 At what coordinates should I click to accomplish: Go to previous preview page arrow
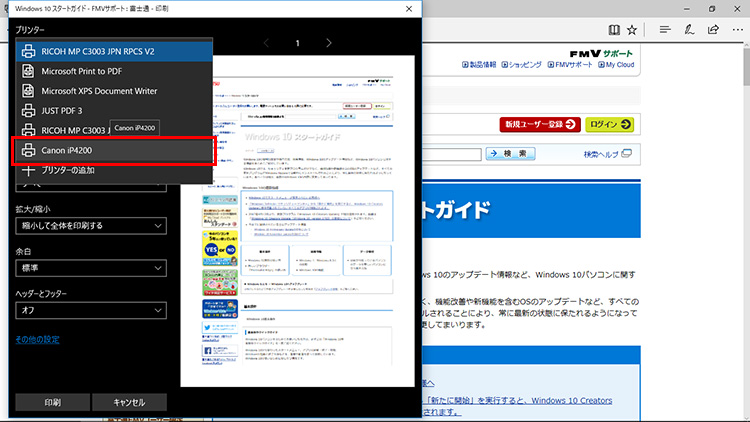pos(266,44)
